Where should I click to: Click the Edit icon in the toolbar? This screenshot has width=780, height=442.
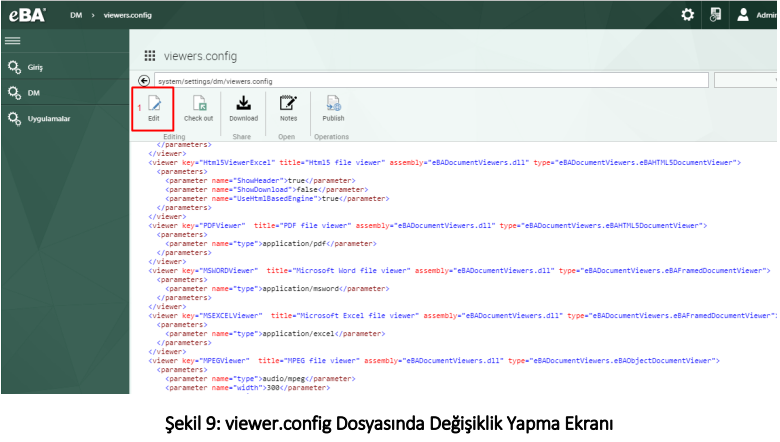(154, 103)
